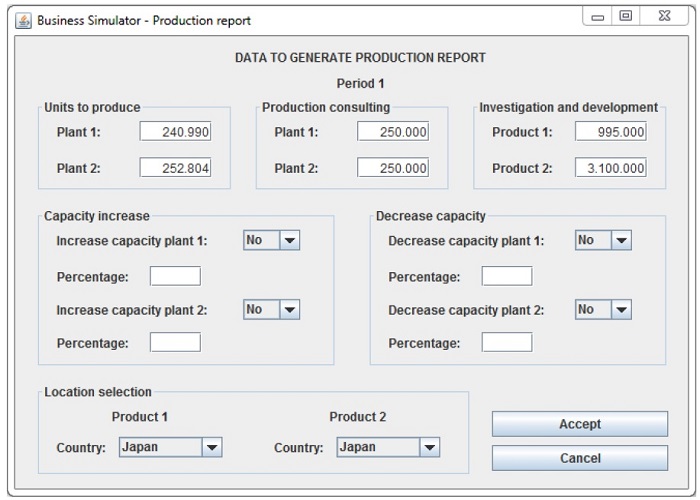Expand Decrease capacity plant 2 dropdown
Image resolution: width=700 pixels, height=500 pixels.
click(603, 310)
